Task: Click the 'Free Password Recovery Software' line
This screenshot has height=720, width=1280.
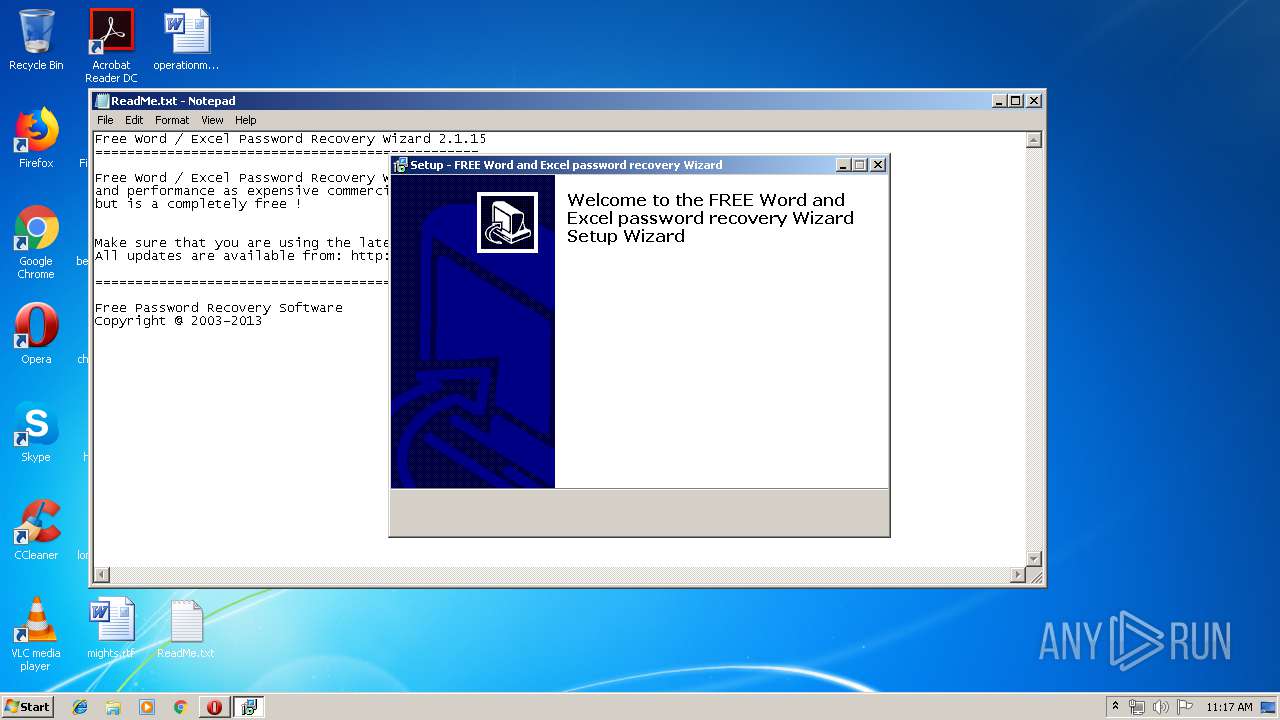Action: (x=219, y=308)
